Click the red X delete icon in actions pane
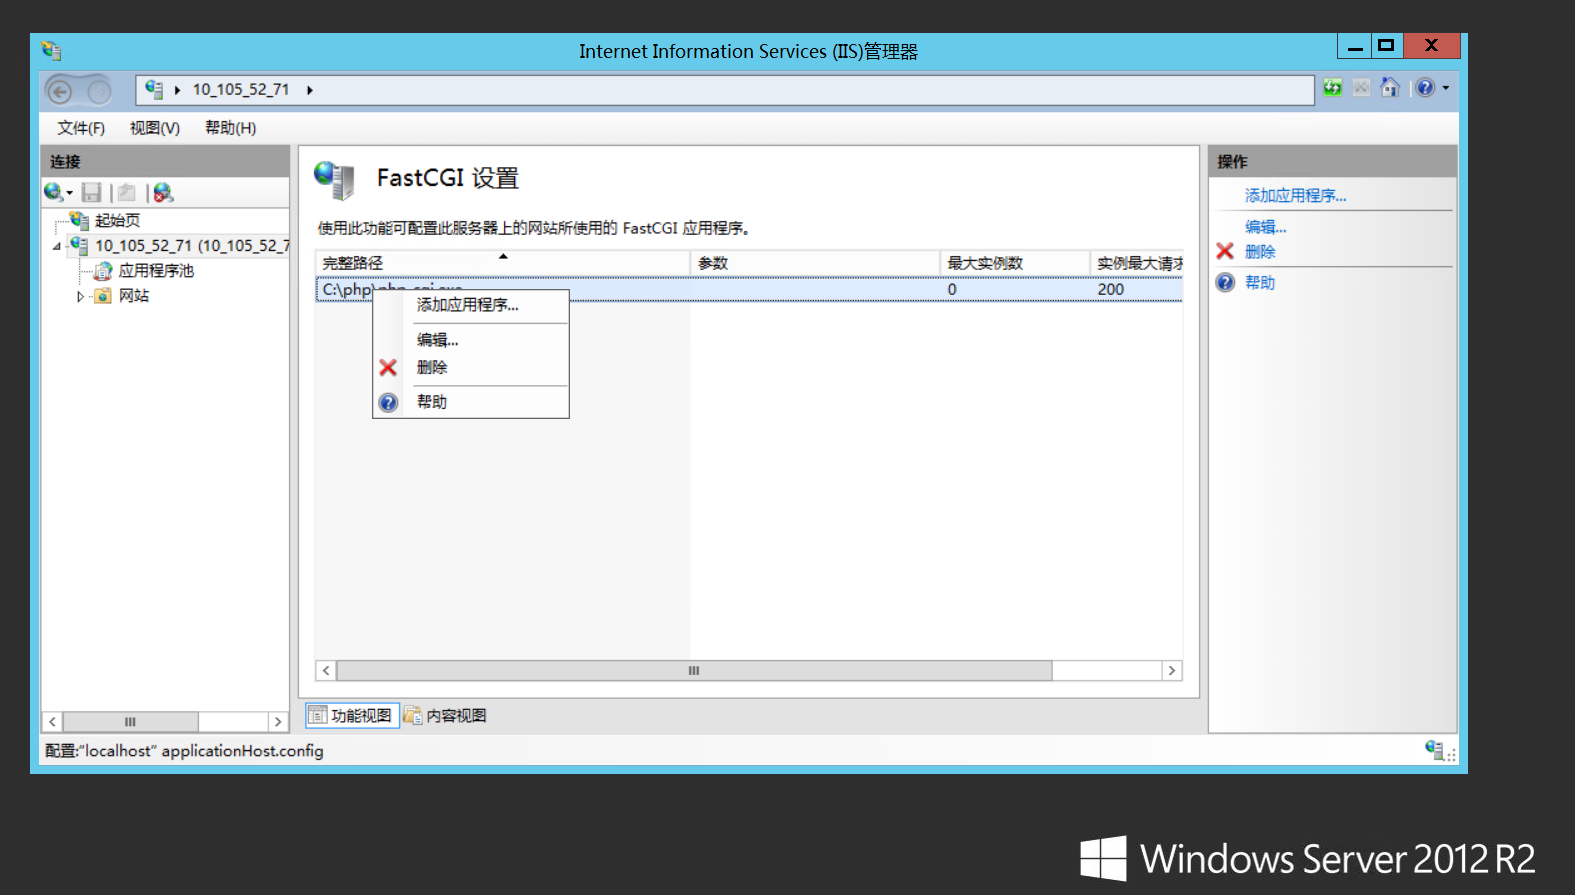 point(1225,251)
